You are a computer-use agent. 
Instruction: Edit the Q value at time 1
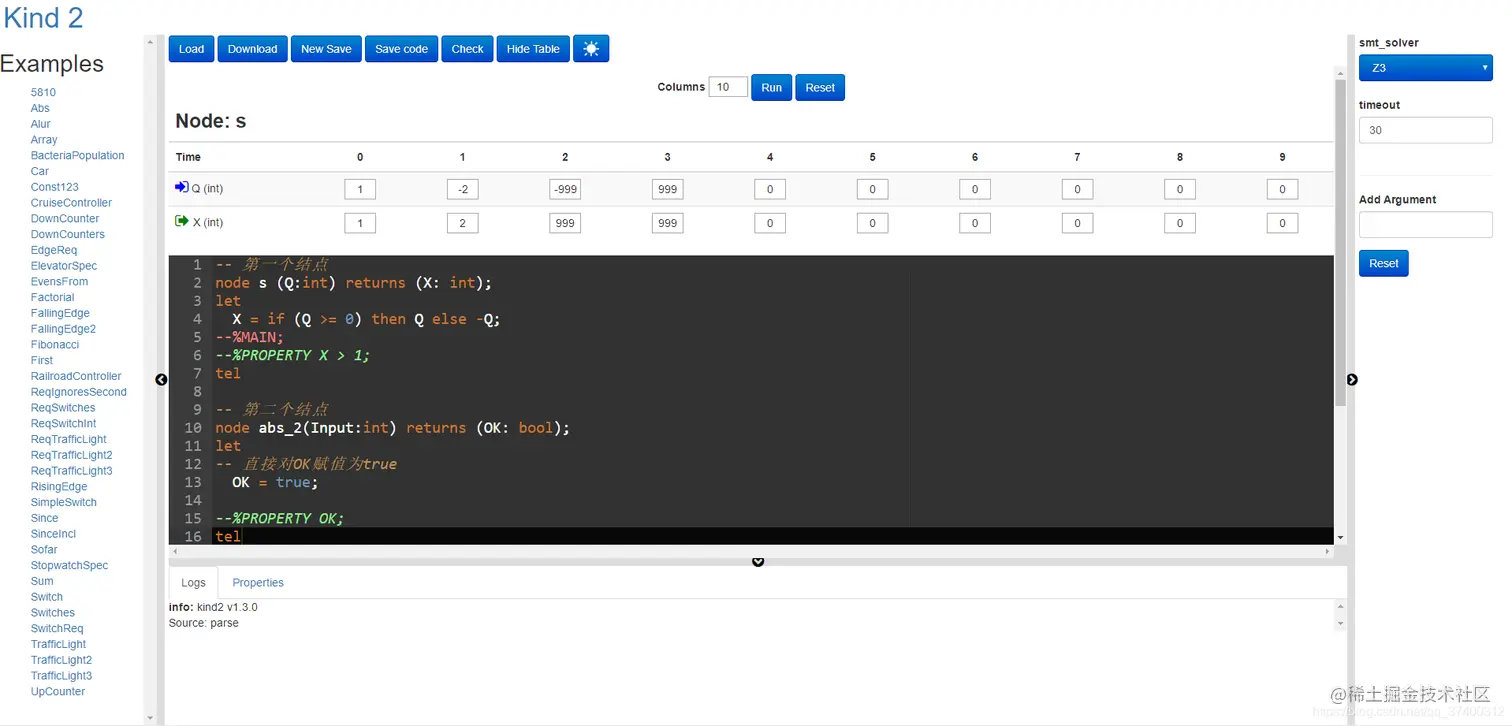click(462, 190)
